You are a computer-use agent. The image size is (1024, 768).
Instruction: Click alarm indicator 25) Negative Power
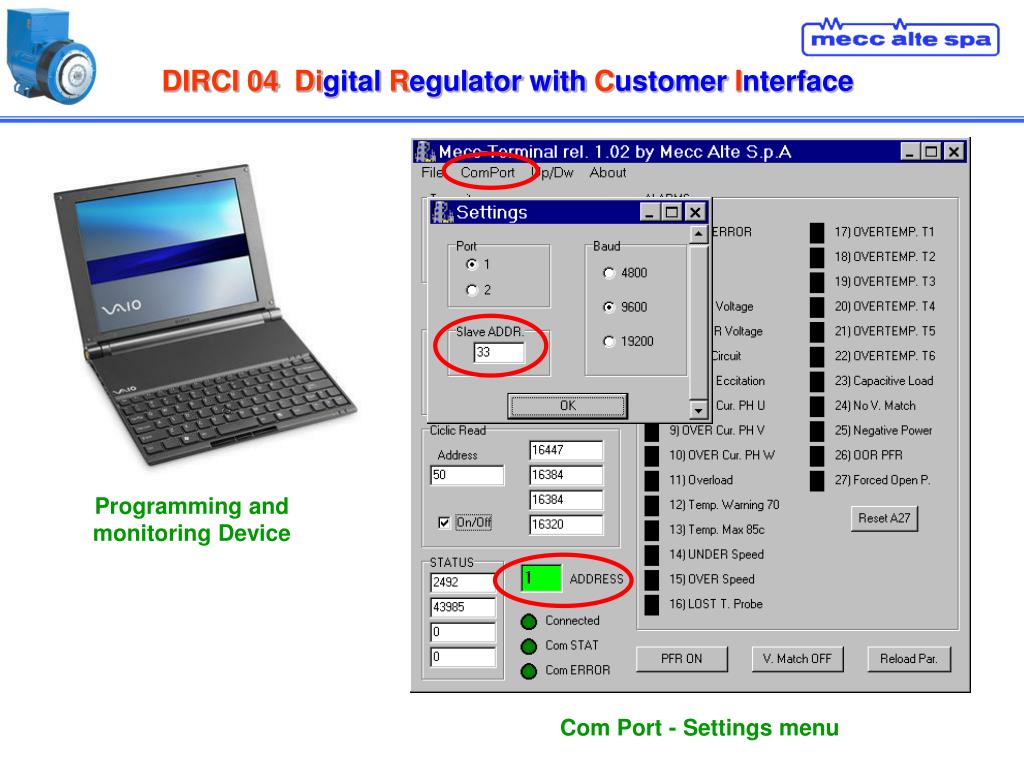click(x=816, y=431)
